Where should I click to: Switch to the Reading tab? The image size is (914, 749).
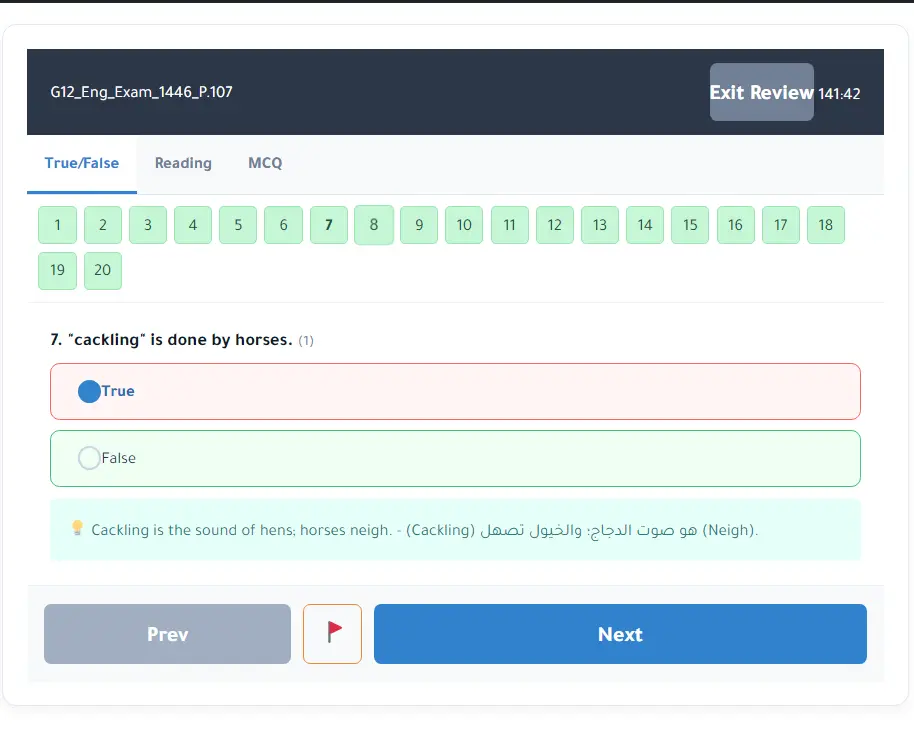(183, 163)
